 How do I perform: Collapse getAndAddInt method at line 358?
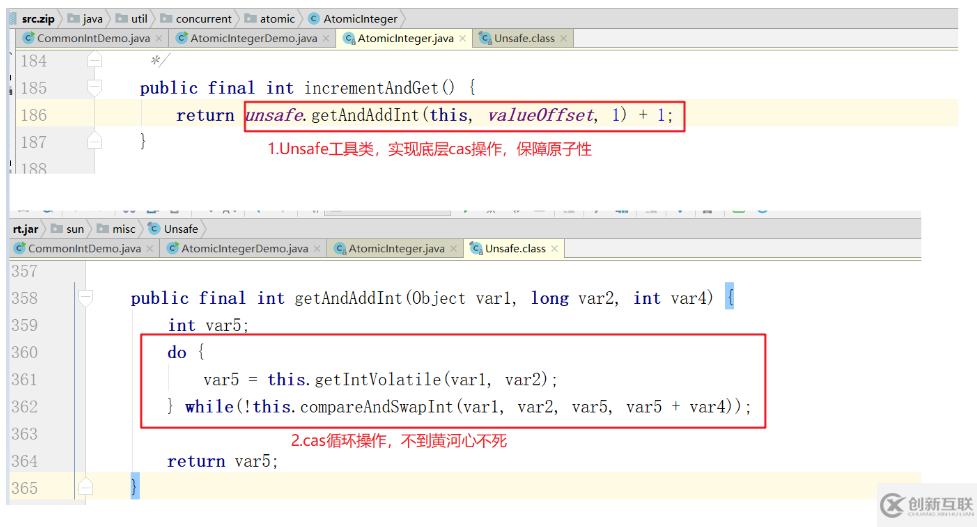85,298
